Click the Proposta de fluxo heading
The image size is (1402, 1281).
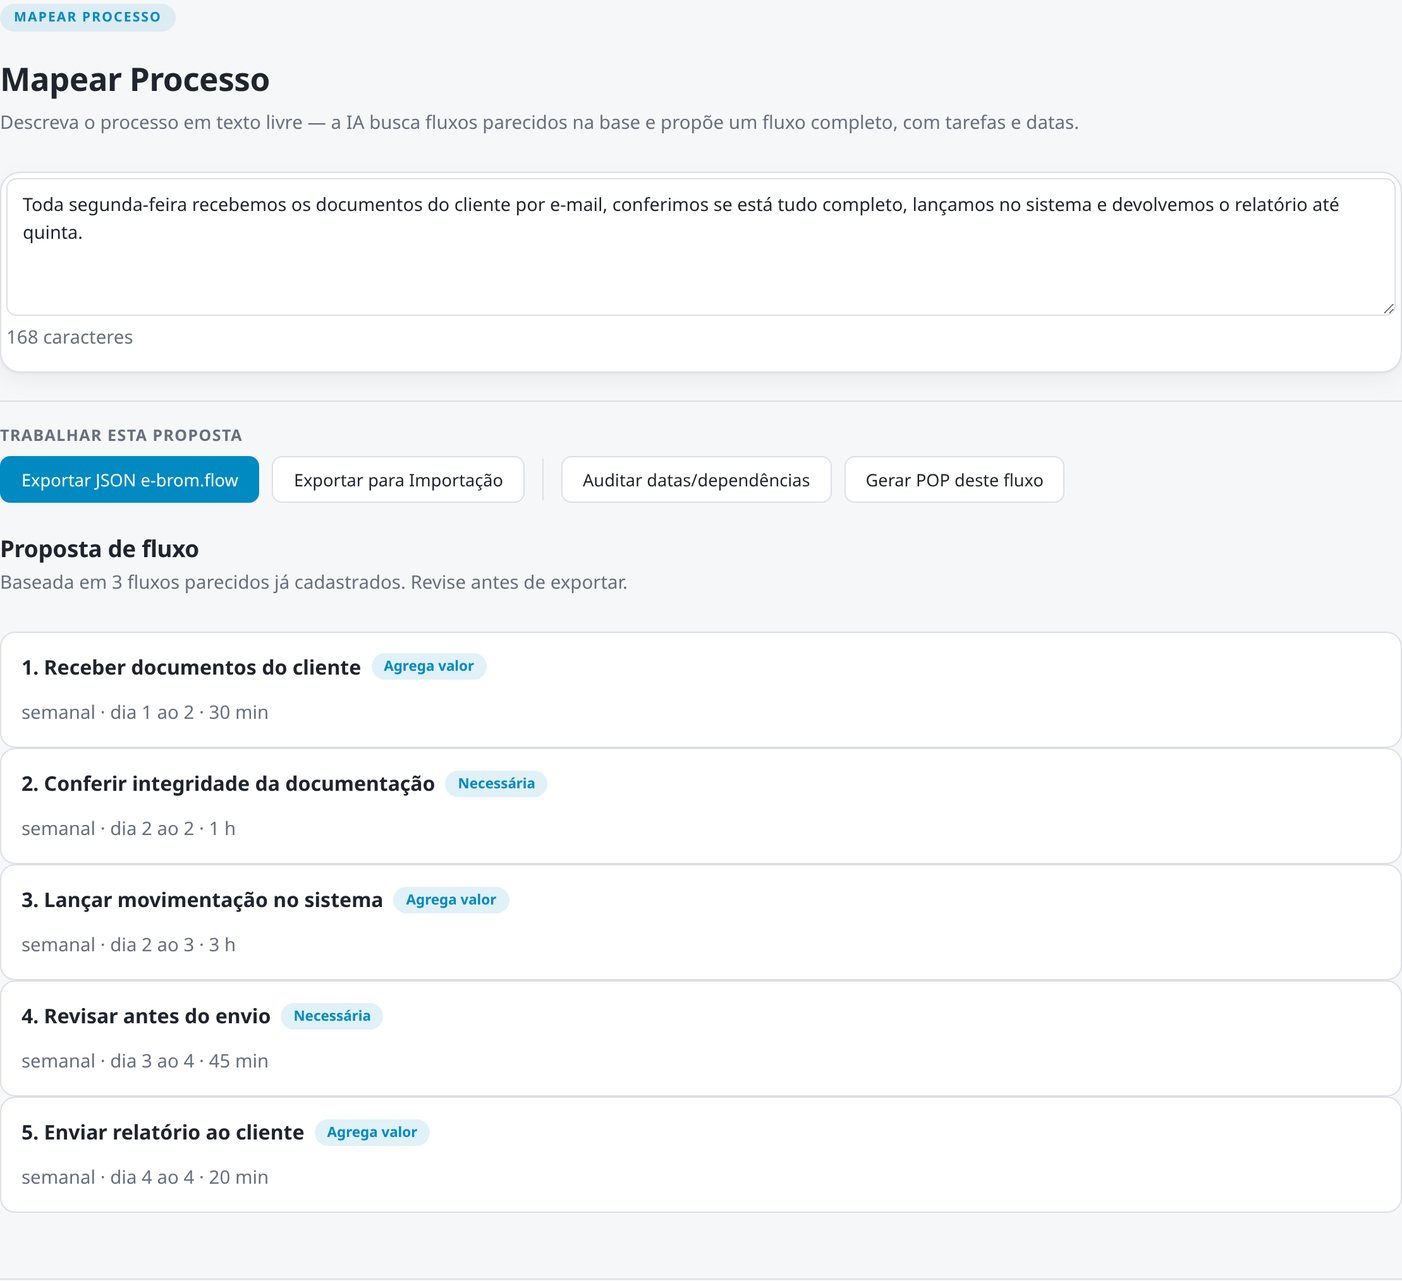(100, 549)
